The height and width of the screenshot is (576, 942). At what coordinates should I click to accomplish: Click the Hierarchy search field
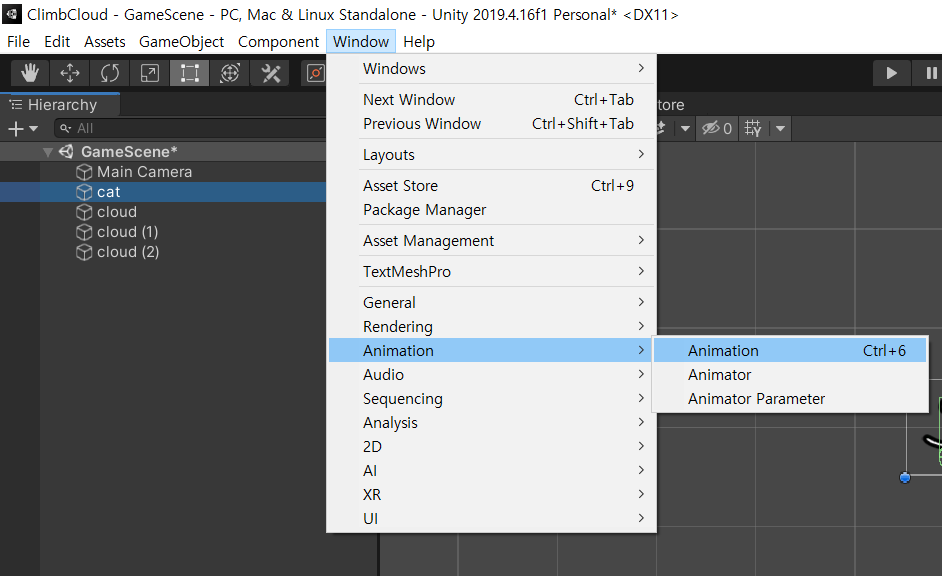coord(190,129)
